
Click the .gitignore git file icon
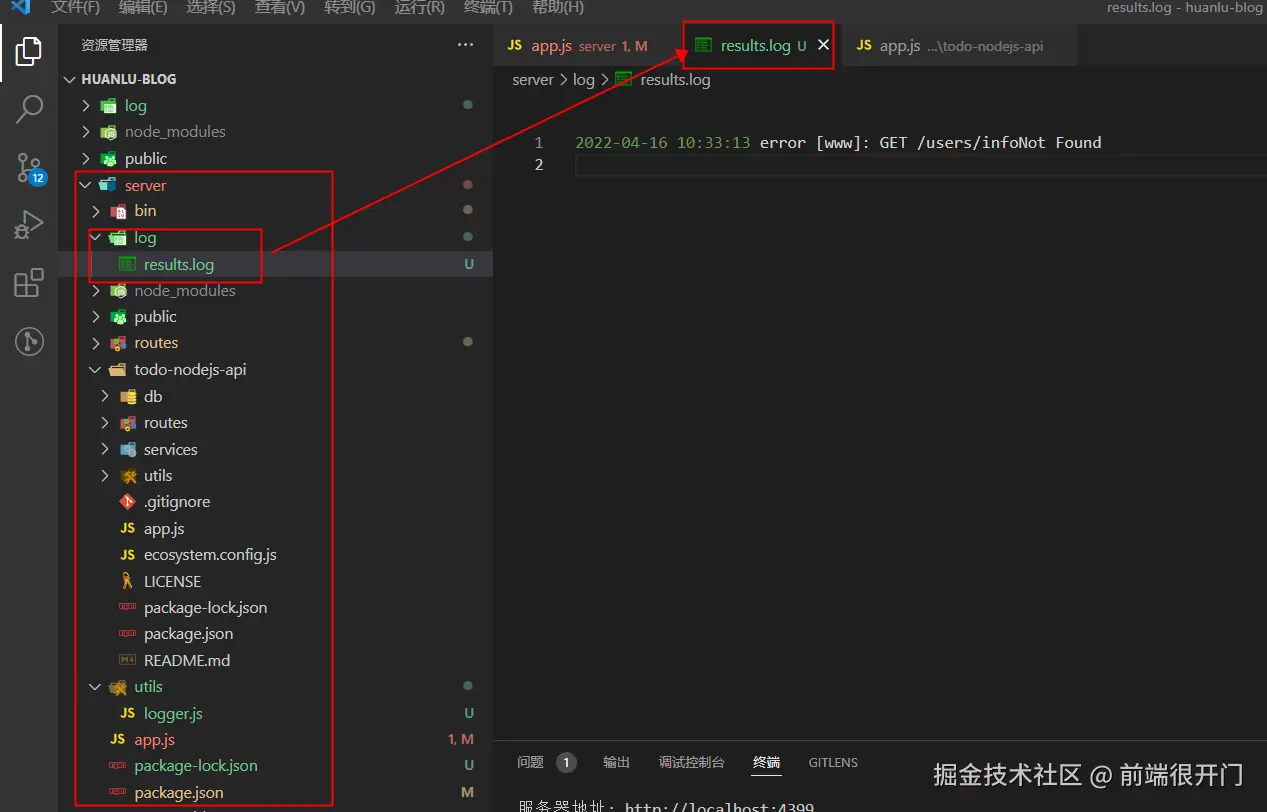(127, 502)
